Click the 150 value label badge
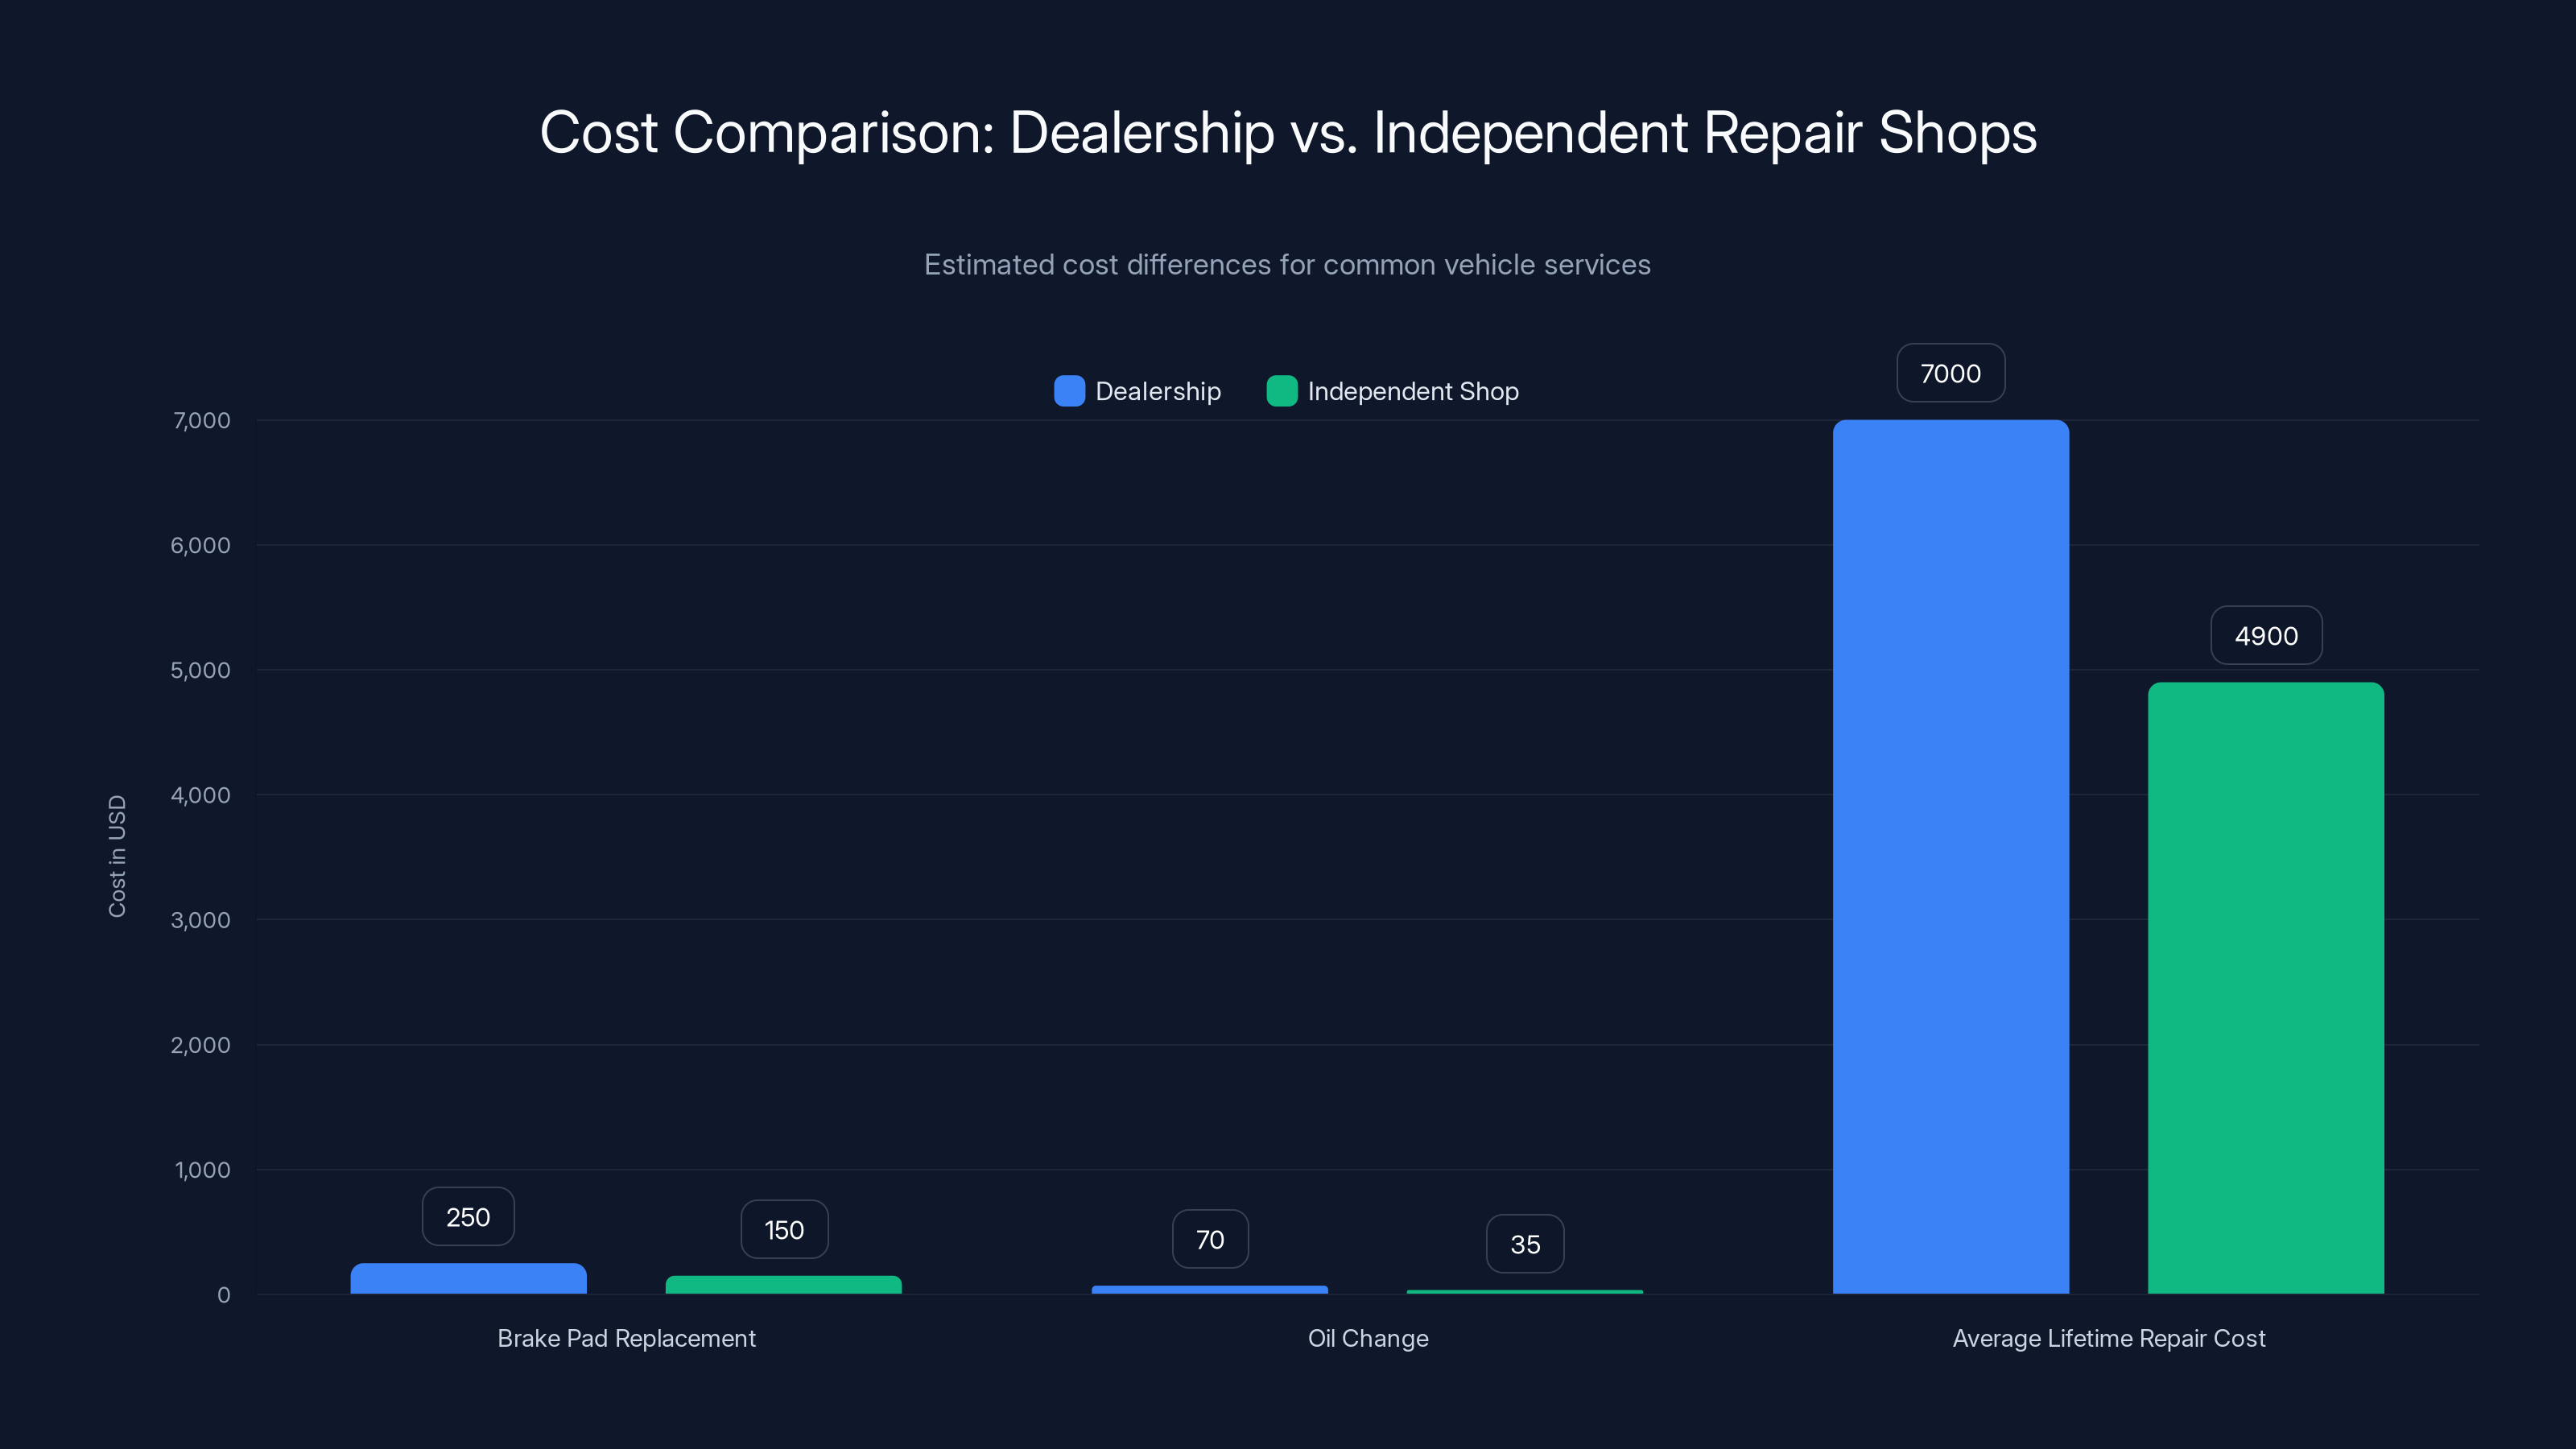This screenshot has width=2576, height=1449. tap(783, 1229)
